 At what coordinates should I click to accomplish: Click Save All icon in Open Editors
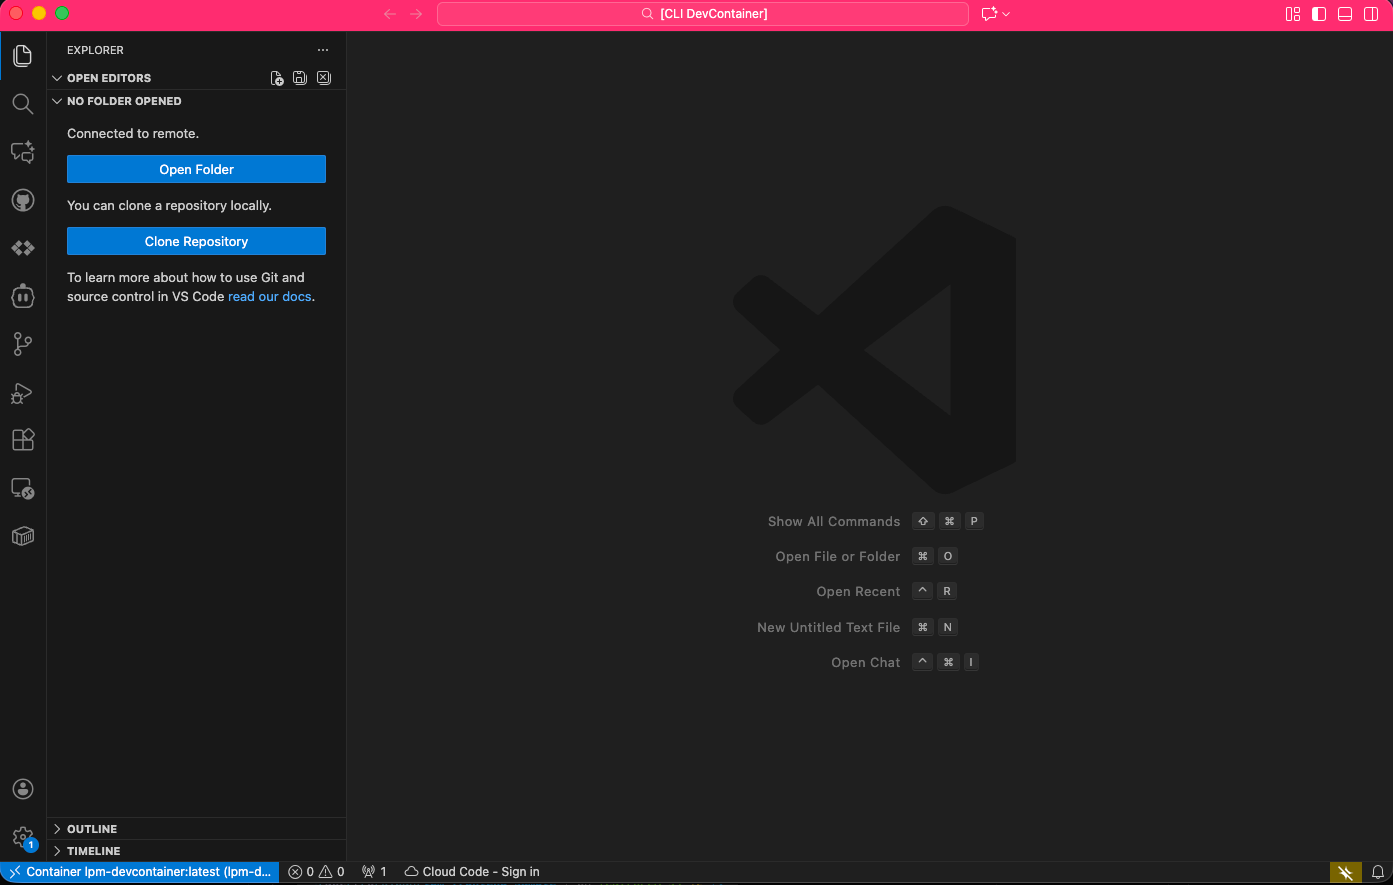300,78
